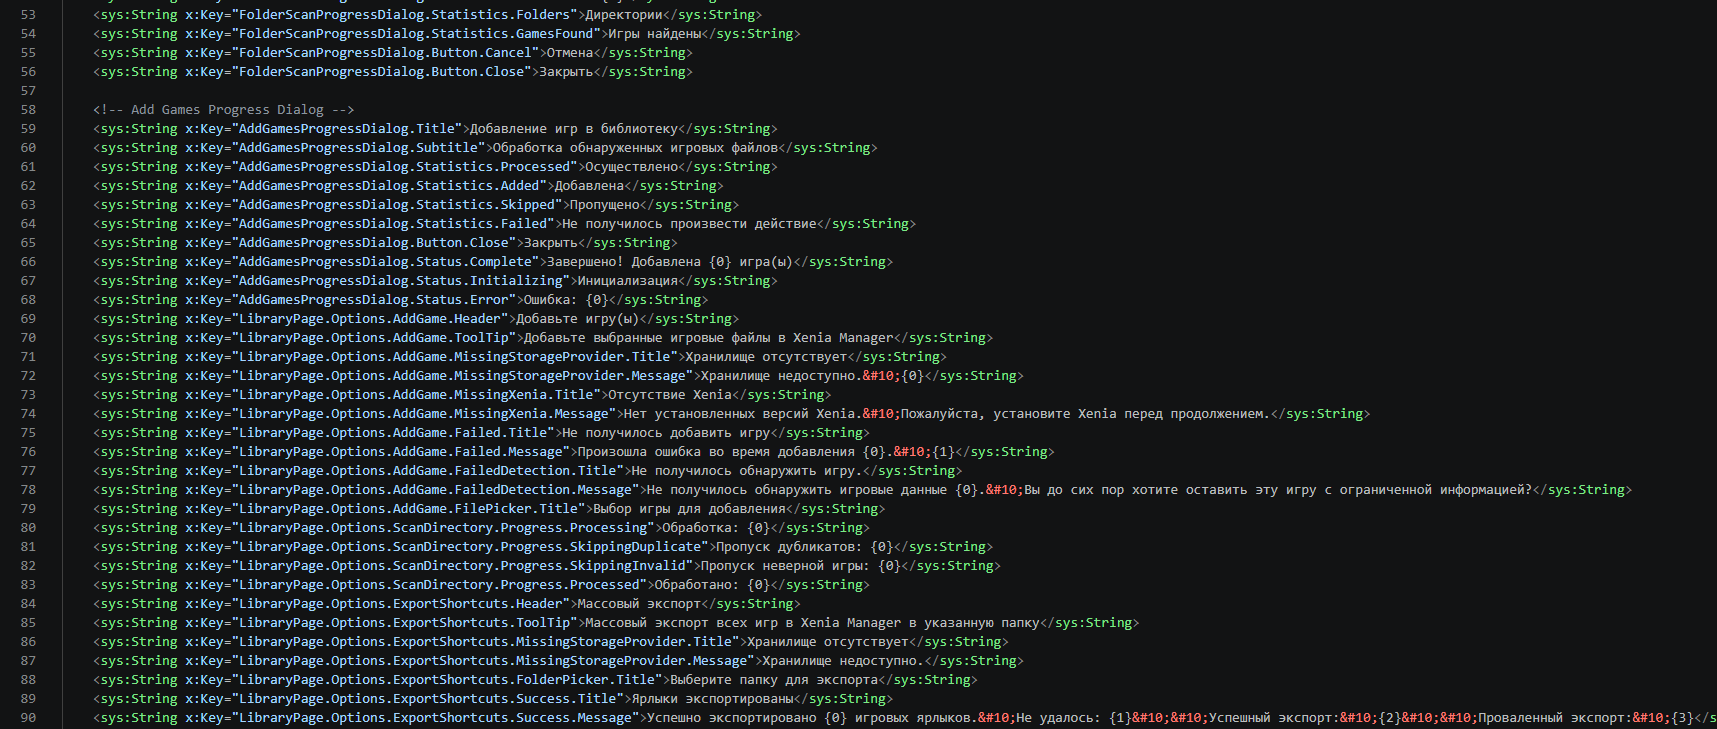1717x729 pixels.
Task: Click key 'LibraryPage.Options.AddGame.Failed.Title'
Action: 393,433
